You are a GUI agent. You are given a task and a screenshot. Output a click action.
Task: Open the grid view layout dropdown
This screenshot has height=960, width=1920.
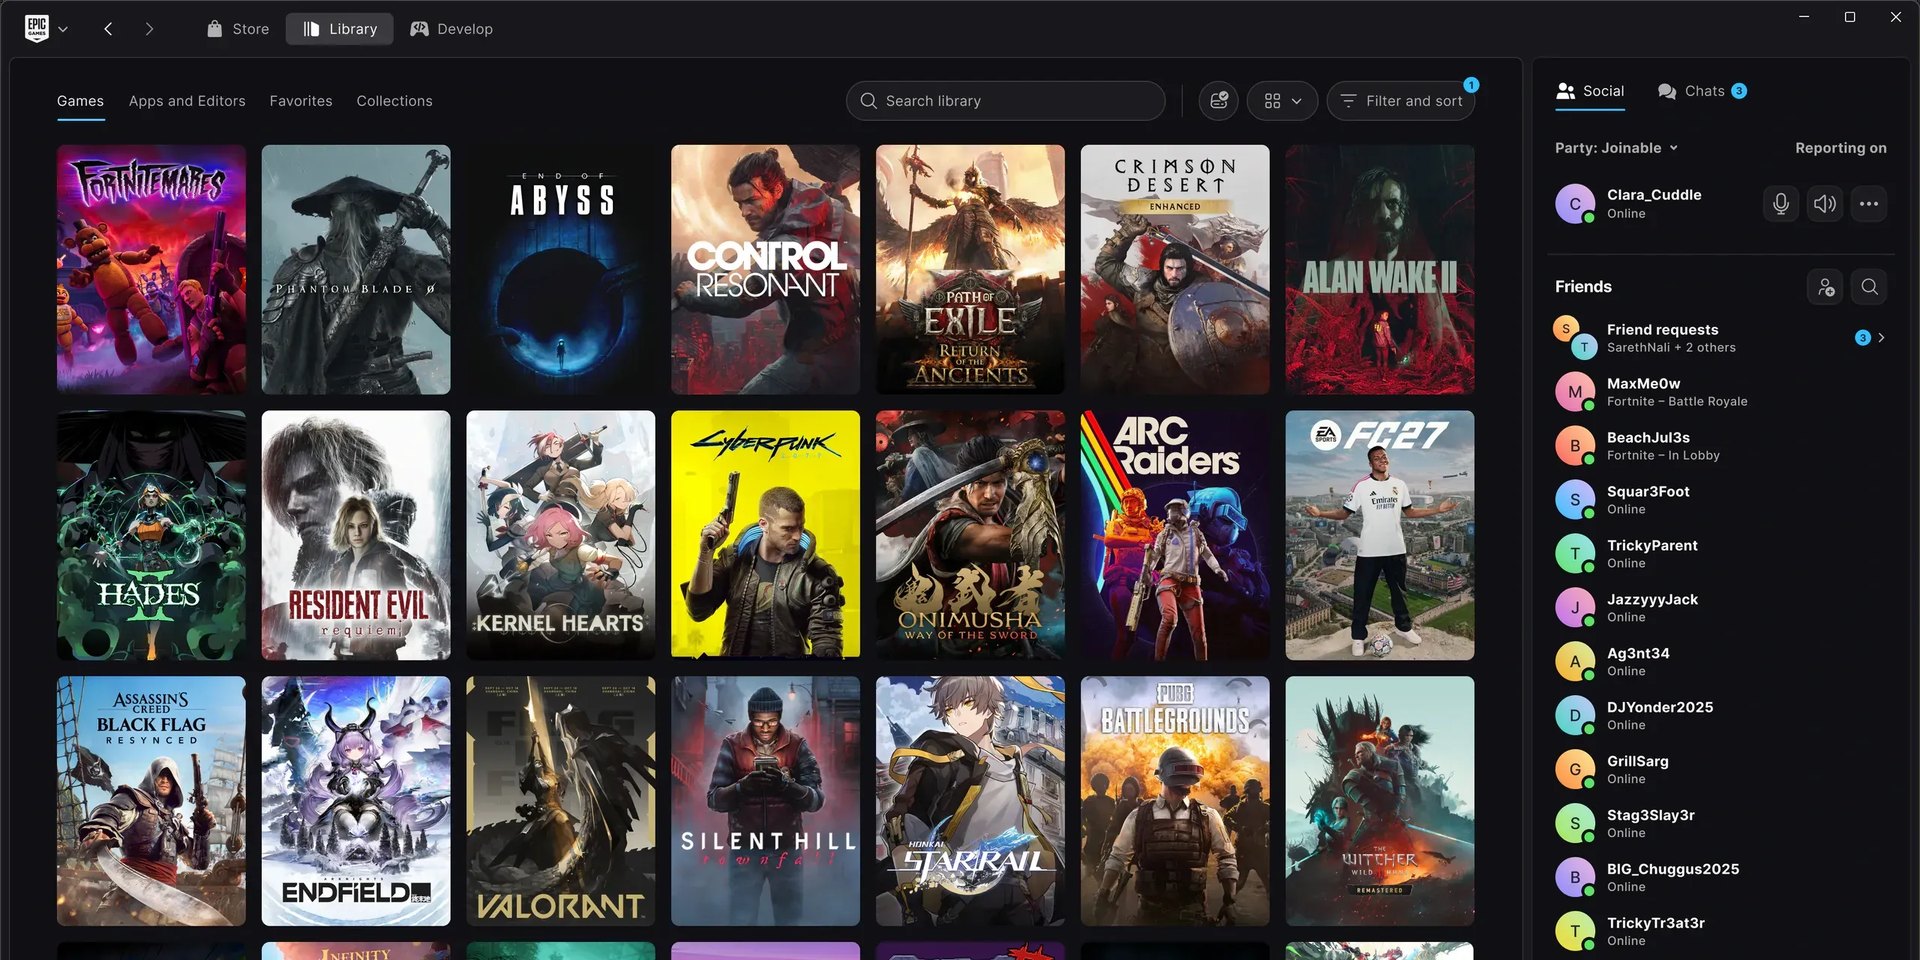1282,101
